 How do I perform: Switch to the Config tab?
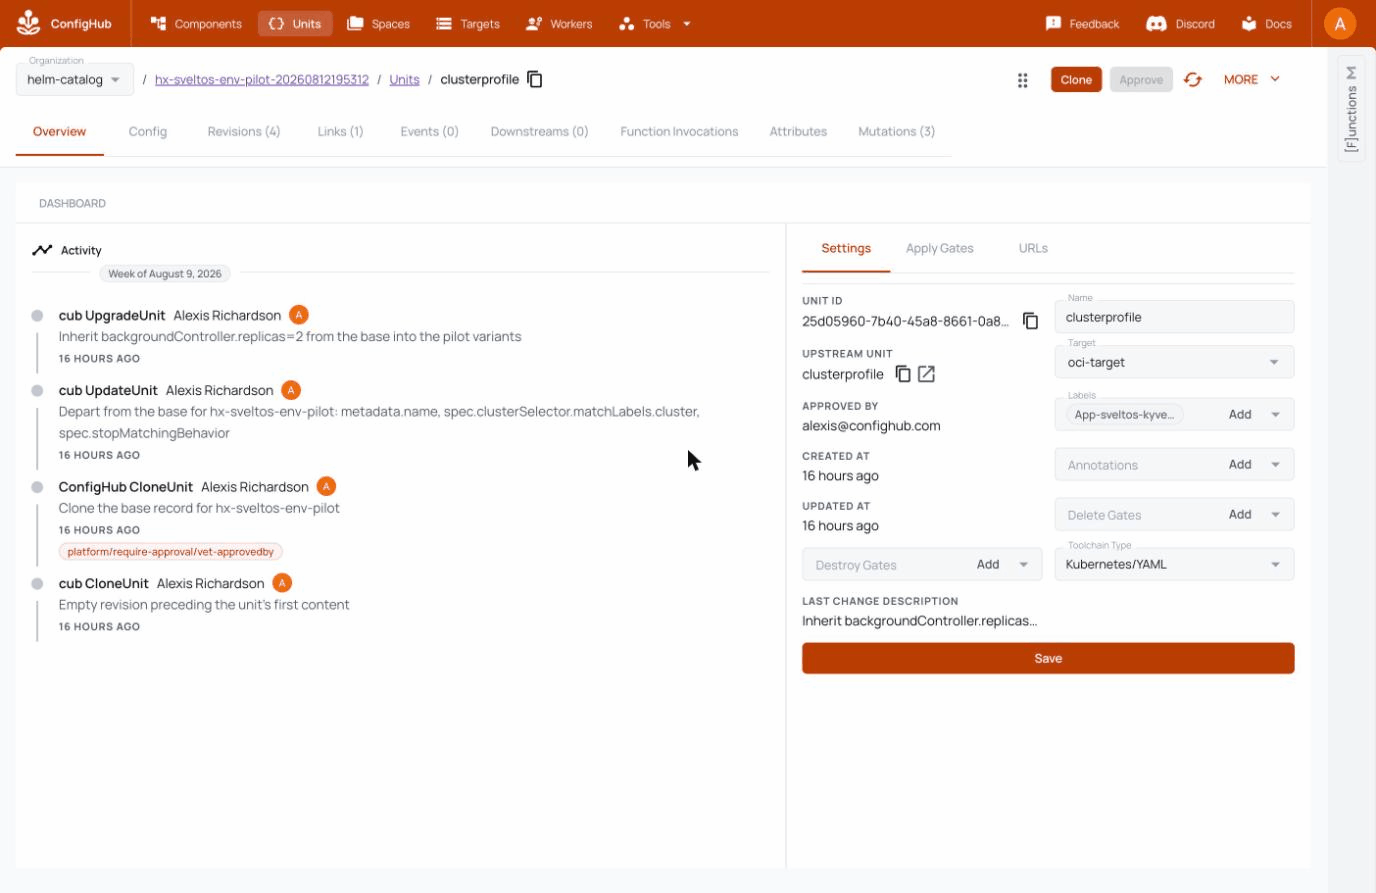point(148,132)
